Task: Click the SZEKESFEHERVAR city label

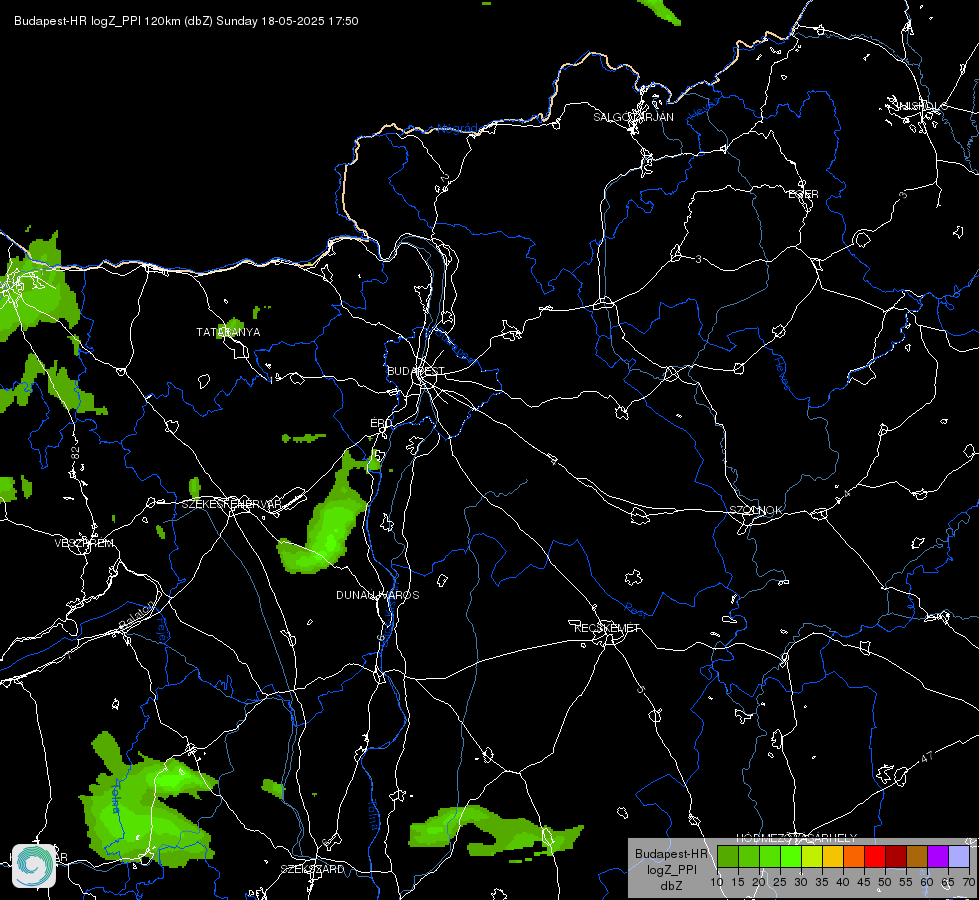Action: coord(232,504)
